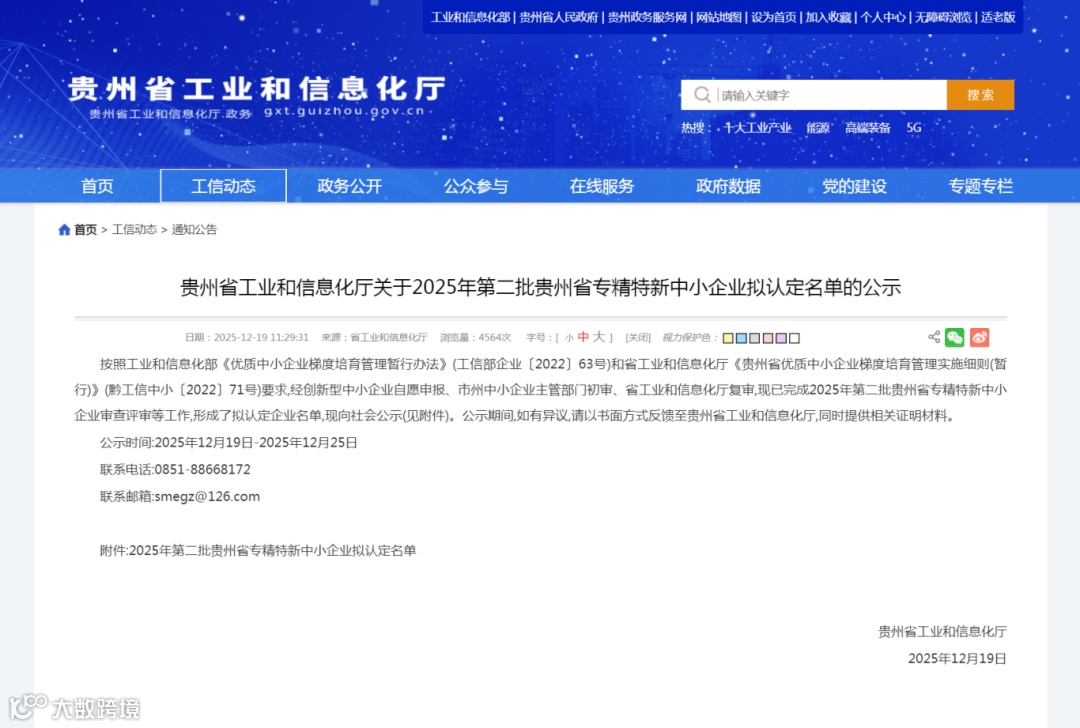
Task: Open the generic share options icon
Action: (934, 338)
